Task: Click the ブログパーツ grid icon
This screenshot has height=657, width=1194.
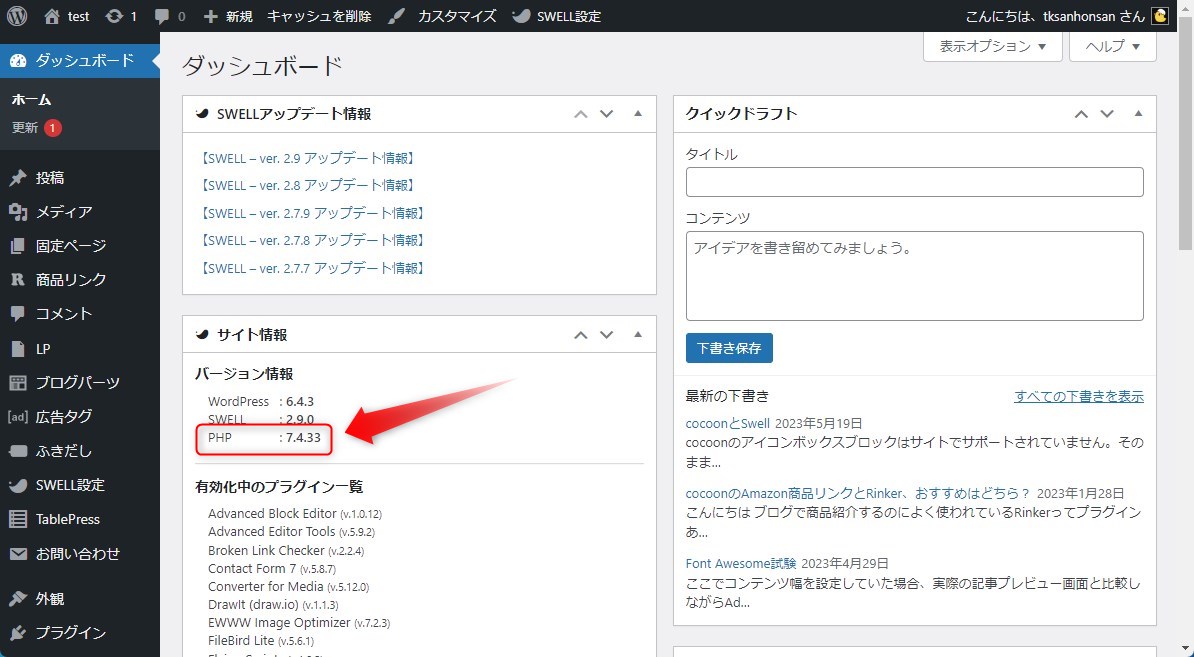Action: click(18, 382)
